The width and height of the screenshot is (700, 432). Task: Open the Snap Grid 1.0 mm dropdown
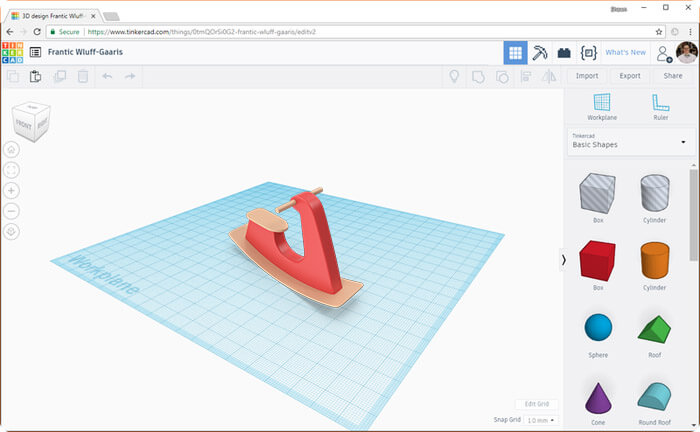541,420
